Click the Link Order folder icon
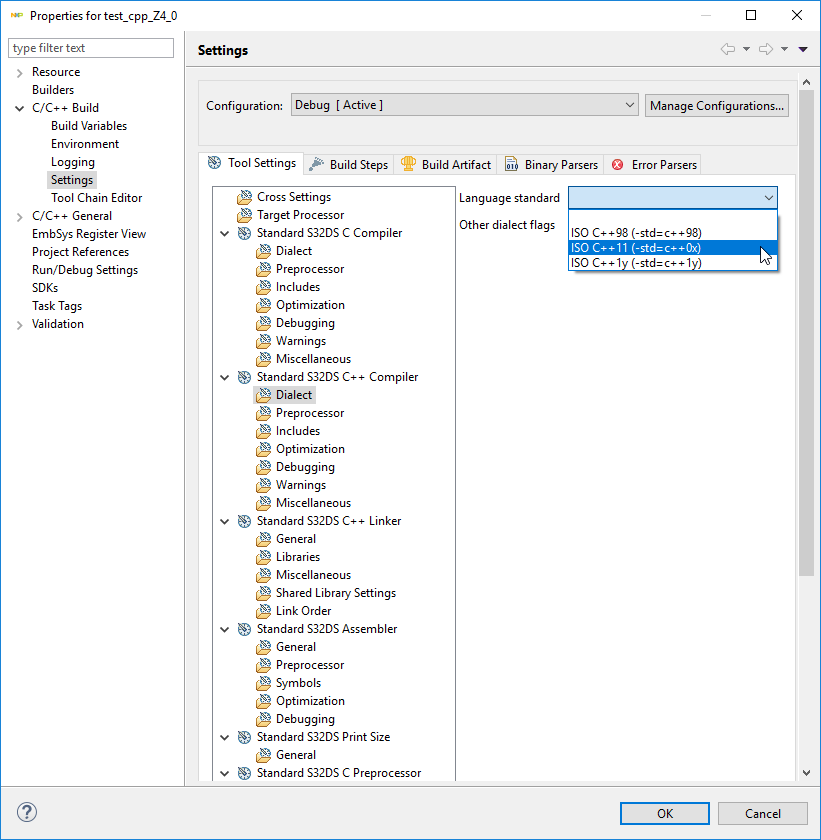 point(263,611)
